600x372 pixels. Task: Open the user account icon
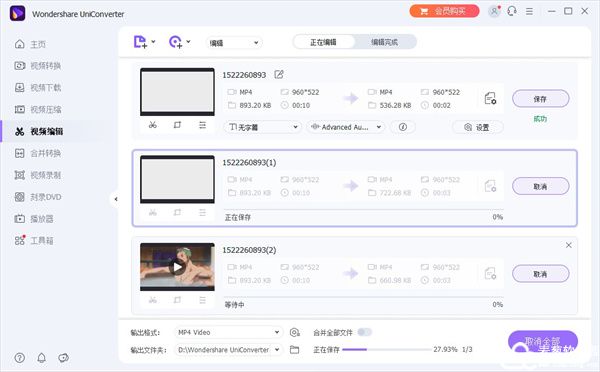click(494, 11)
